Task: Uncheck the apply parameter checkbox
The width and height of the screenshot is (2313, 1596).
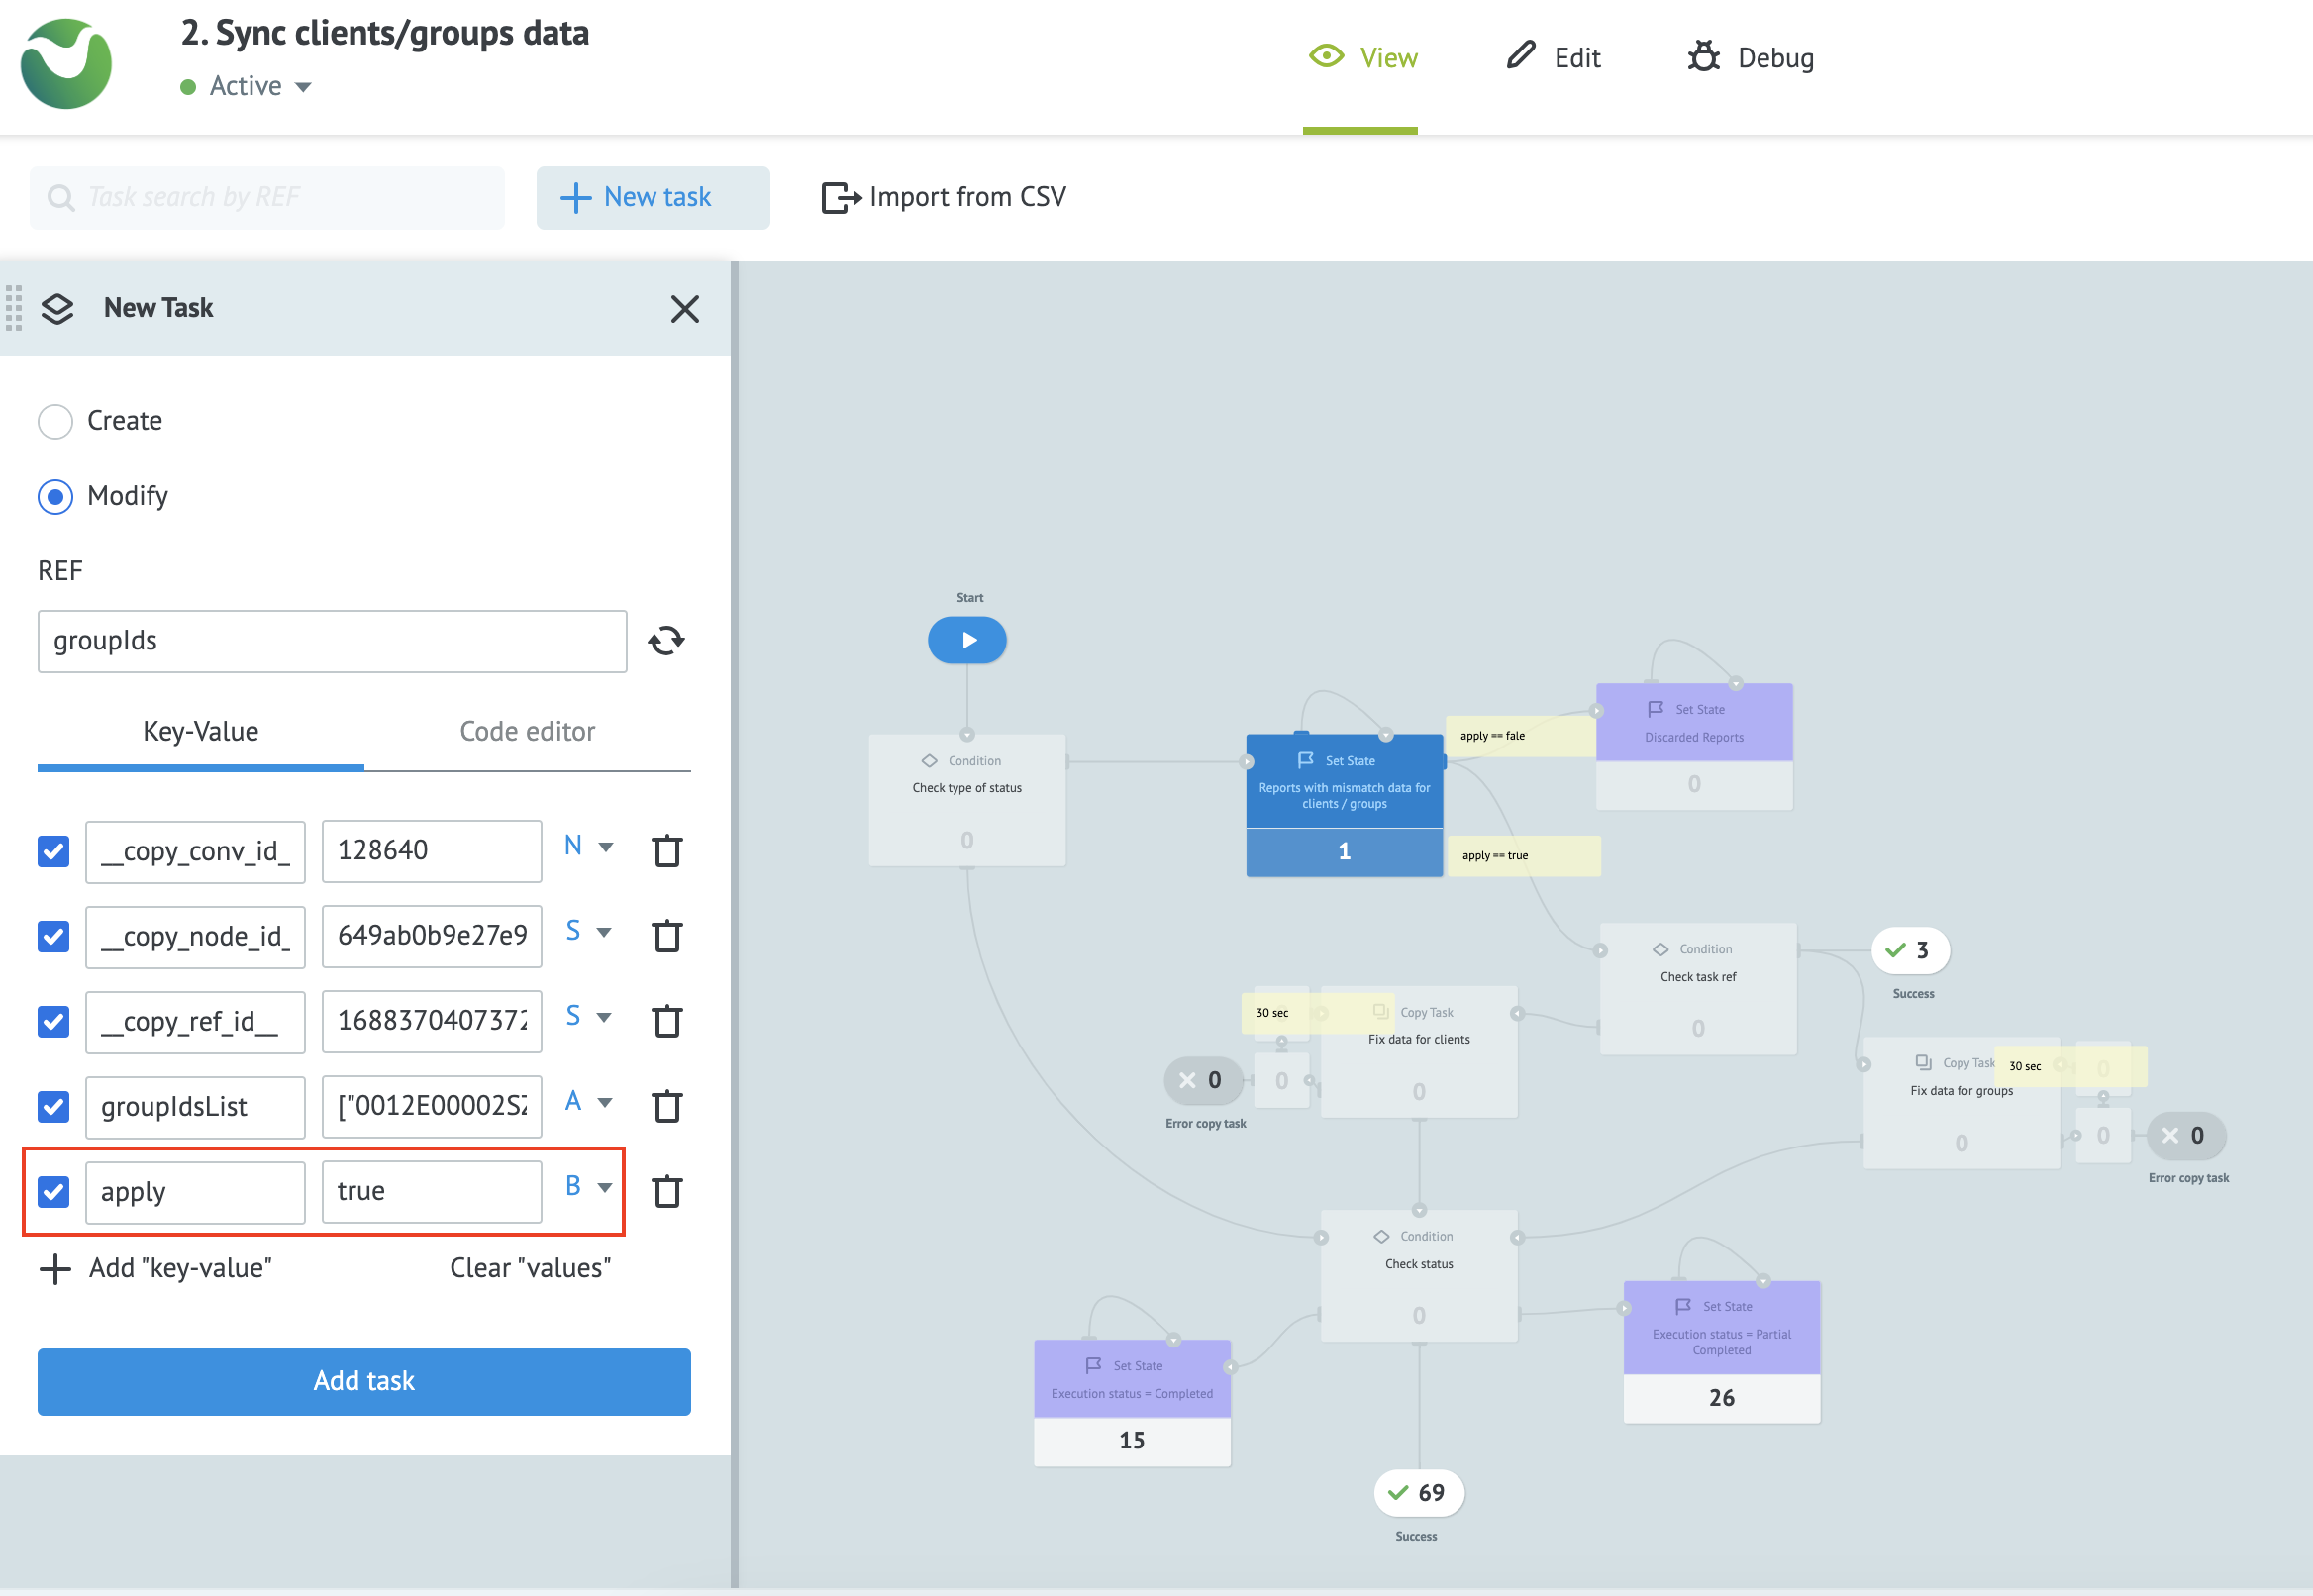Action: pyautogui.click(x=54, y=1191)
